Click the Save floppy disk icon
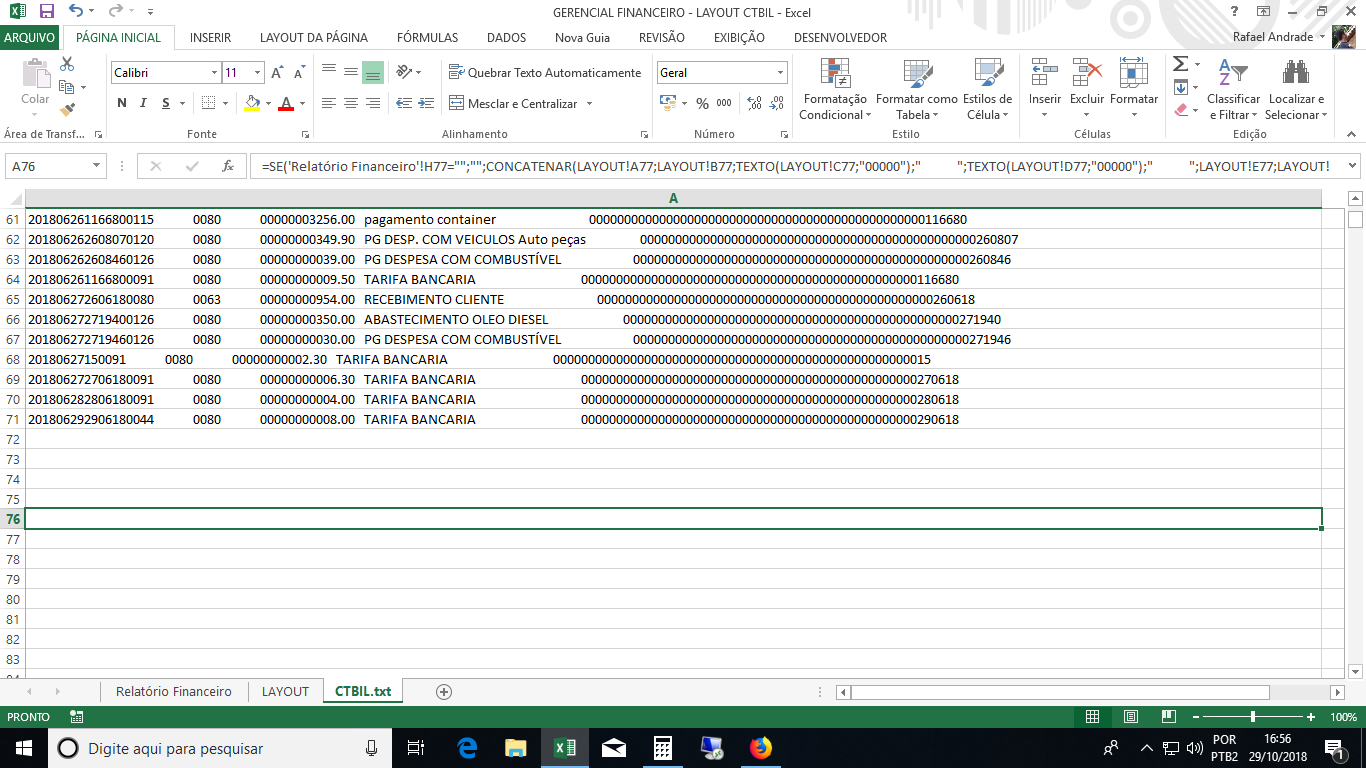Viewport: 1366px width, 768px height. pos(46,11)
